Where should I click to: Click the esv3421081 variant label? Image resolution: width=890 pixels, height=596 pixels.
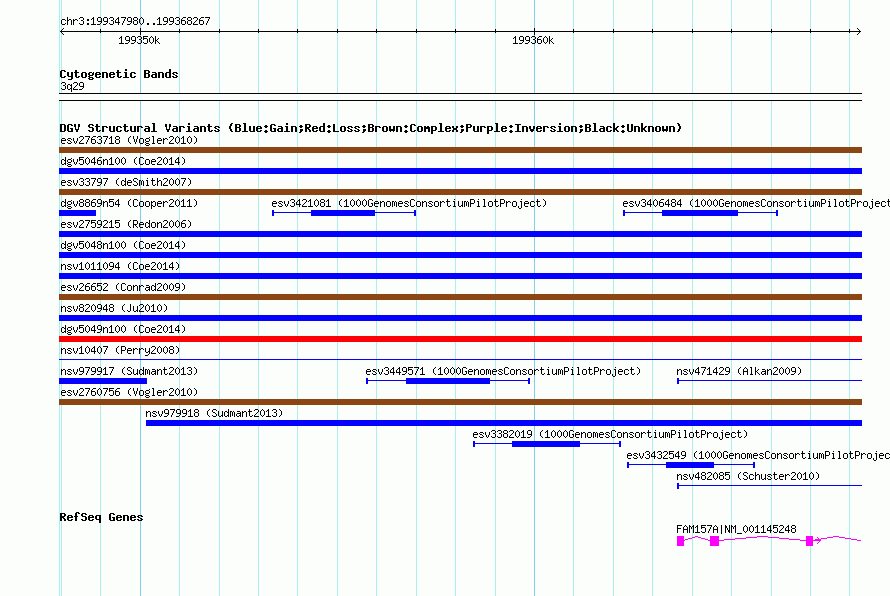(409, 203)
